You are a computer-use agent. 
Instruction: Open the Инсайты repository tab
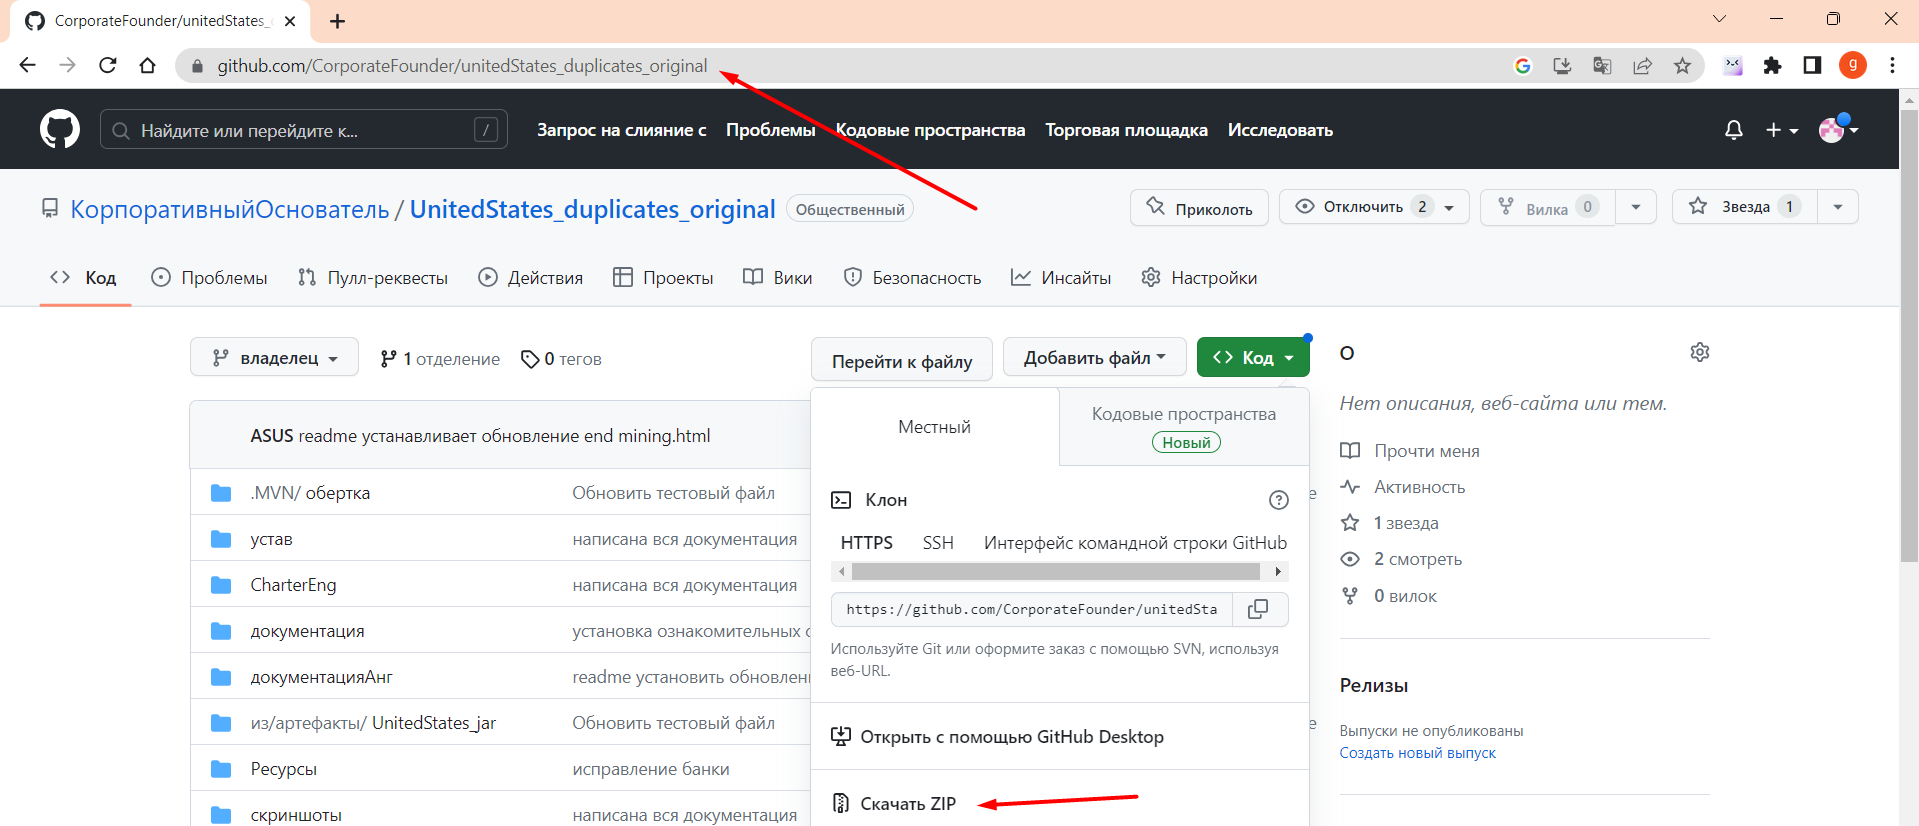[1061, 278]
